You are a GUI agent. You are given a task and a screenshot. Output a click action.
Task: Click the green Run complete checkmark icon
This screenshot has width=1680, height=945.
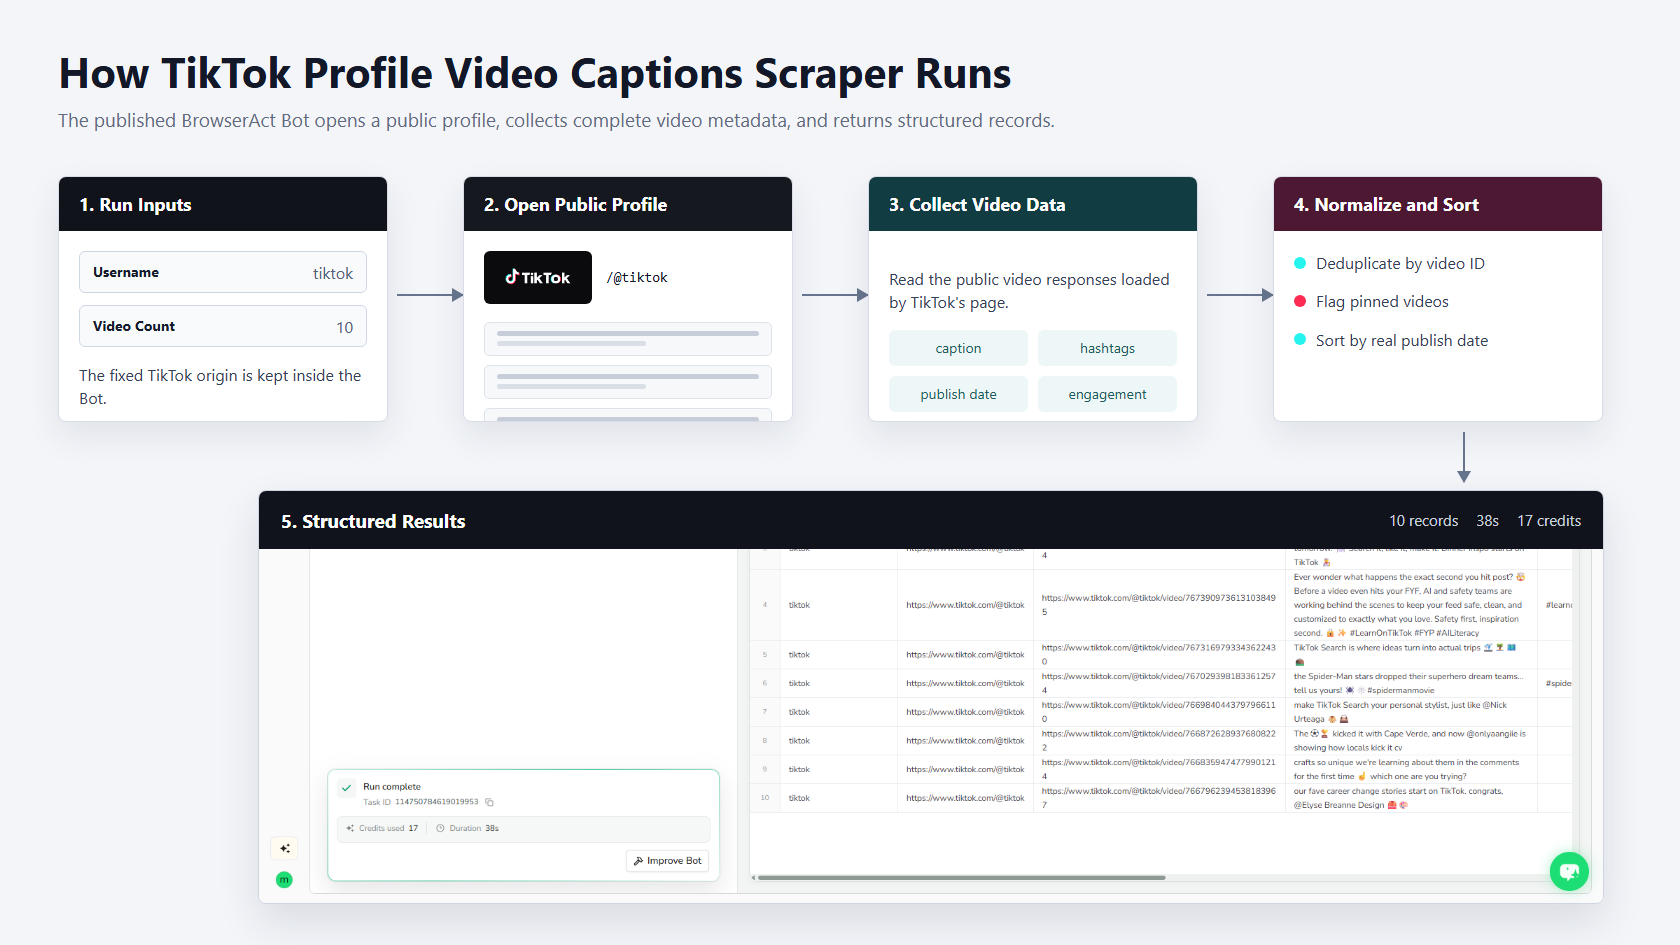[x=346, y=787]
